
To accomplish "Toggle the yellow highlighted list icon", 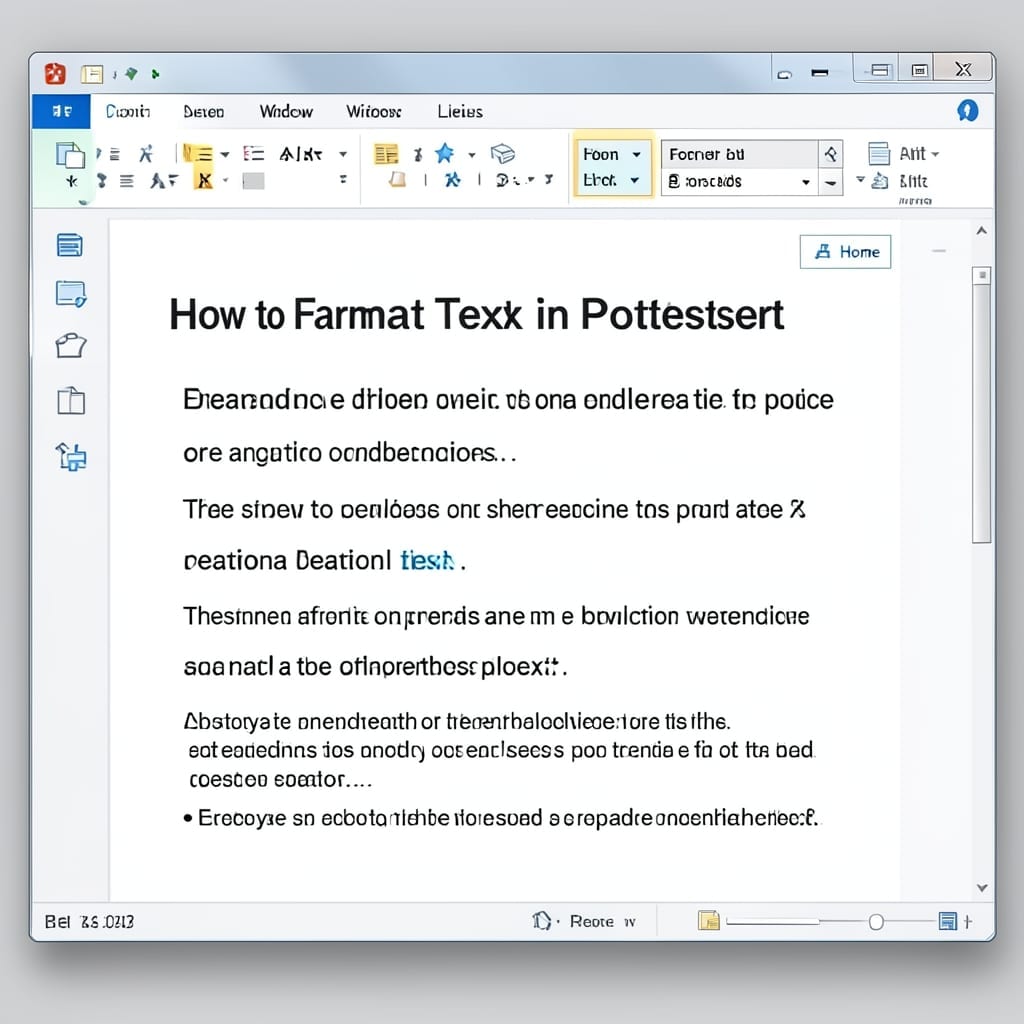I will point(198,154).
